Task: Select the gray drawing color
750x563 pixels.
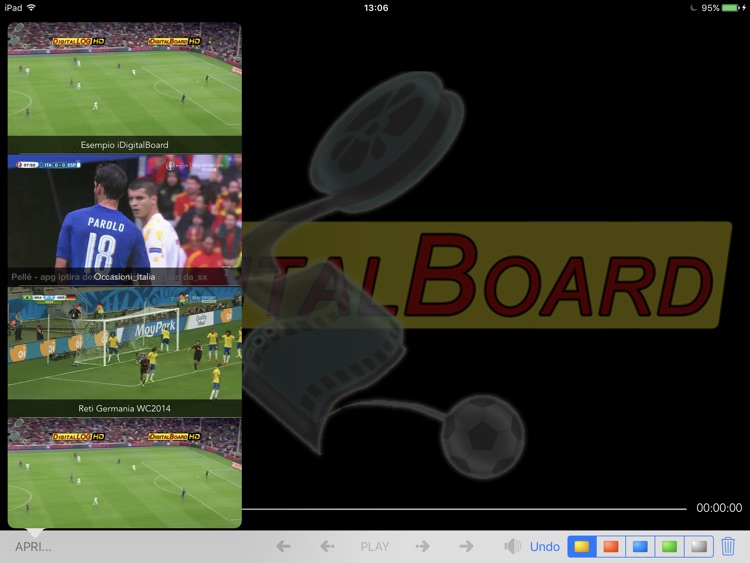Action: pyautogui.click(x=699, y=546)
